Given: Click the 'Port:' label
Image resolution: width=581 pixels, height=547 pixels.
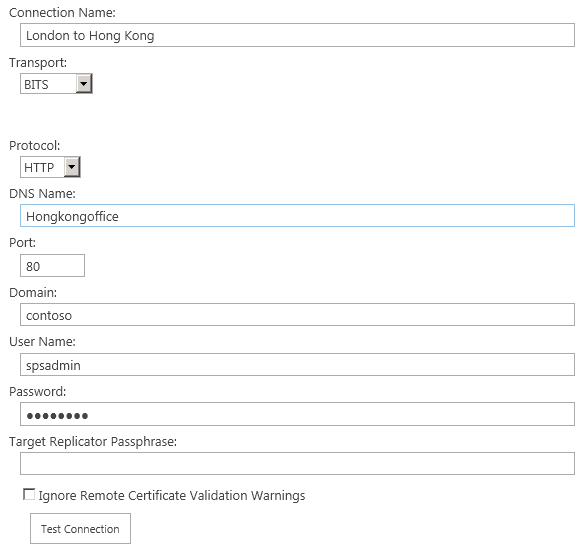Looking at the screenshot, I should coord(22,243).
